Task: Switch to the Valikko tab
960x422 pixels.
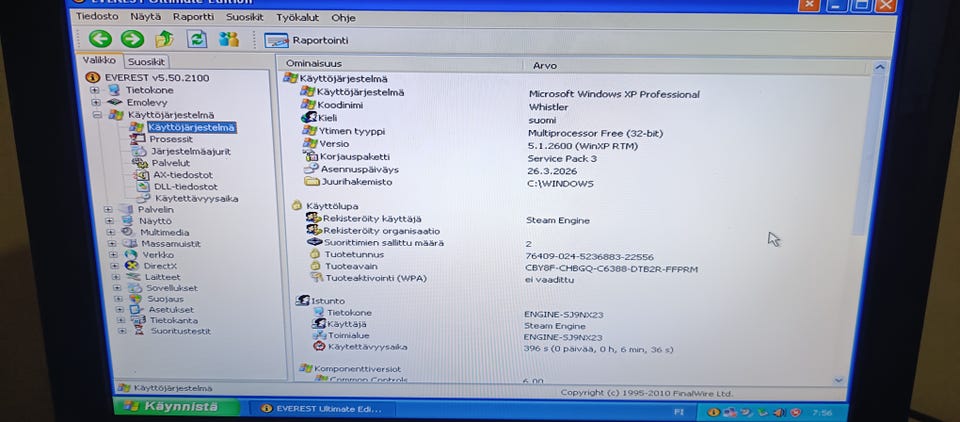Action: click(x=99, y=61)
